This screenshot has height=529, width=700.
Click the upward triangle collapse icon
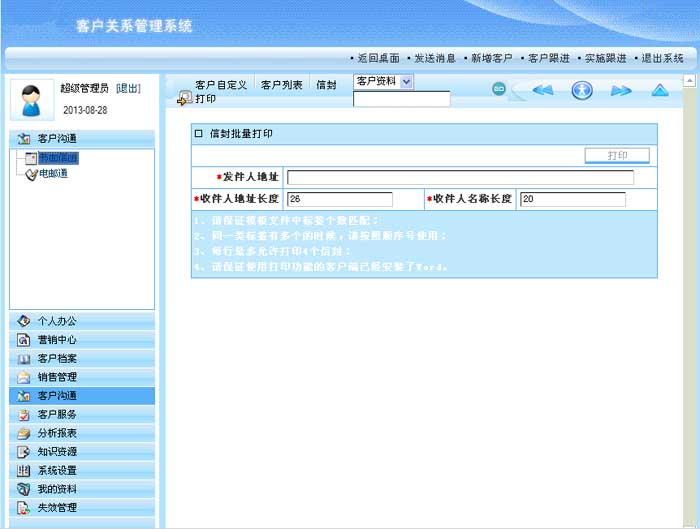[659, 91]
